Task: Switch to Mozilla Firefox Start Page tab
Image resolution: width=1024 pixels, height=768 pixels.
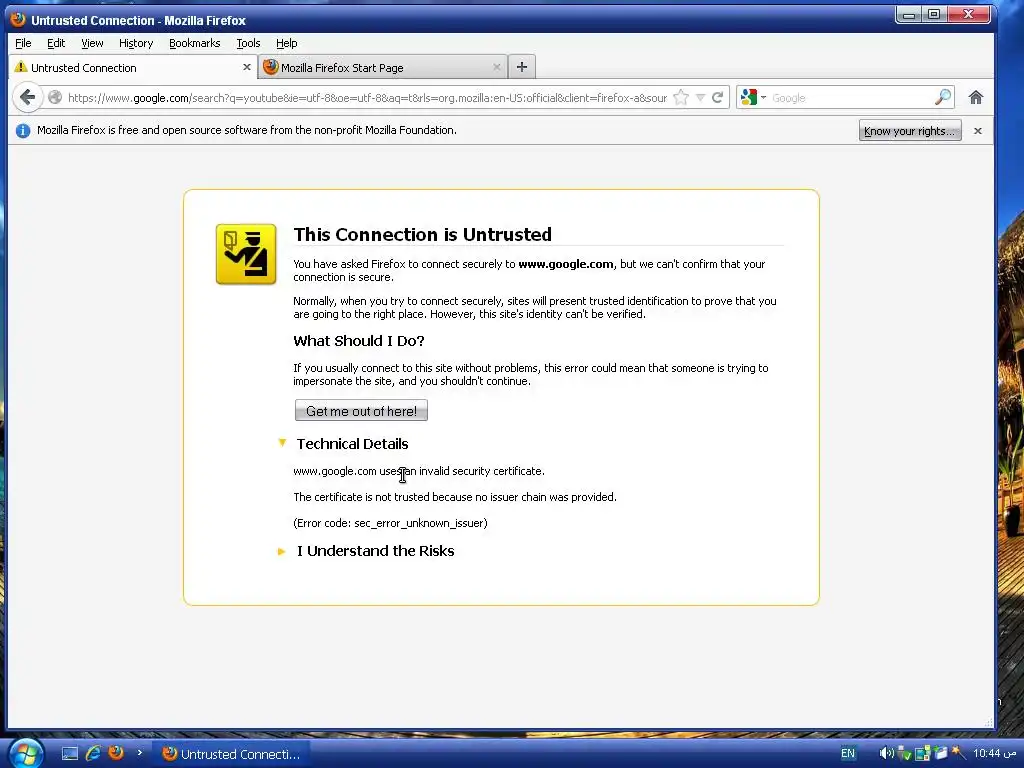Action: pos(383,67)
